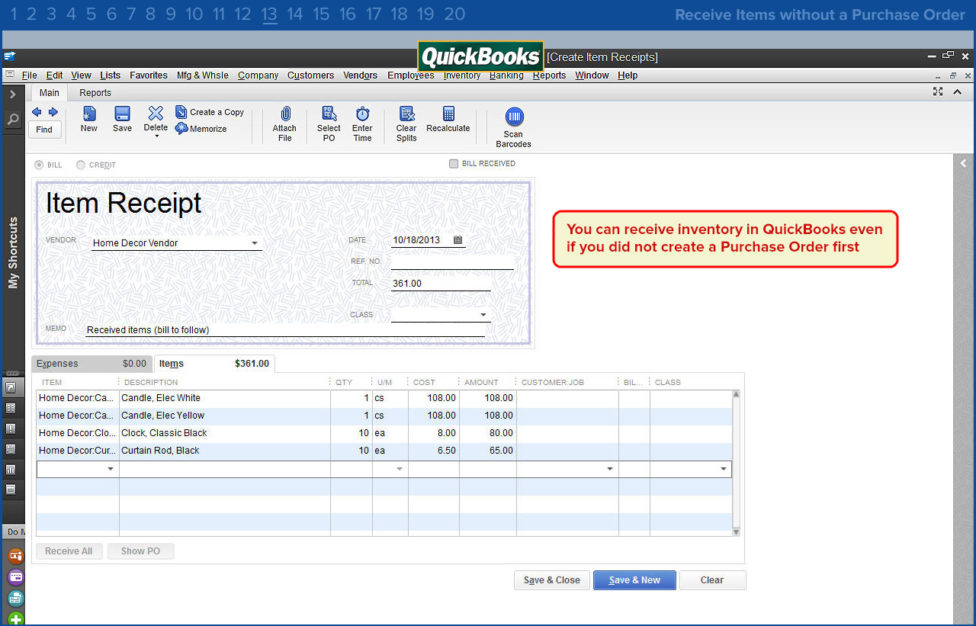Expand the My Shortcuts sidebar arrow
Viewport: 976px width, 626px height.
(x=12, y=94)
